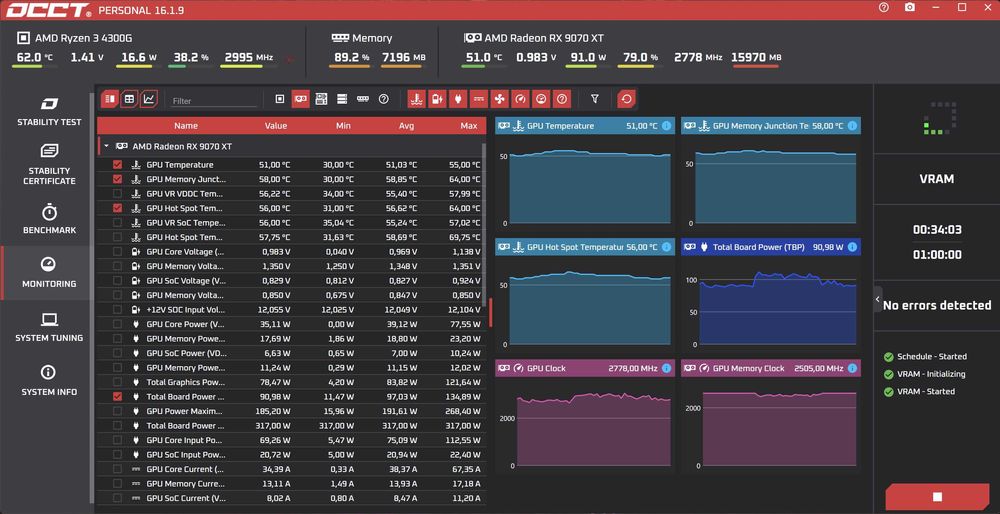Toggle the fan sensor filter icon
Image resolution: width=1000 pixels, height=514 pixels.
[x=500, y=99]
